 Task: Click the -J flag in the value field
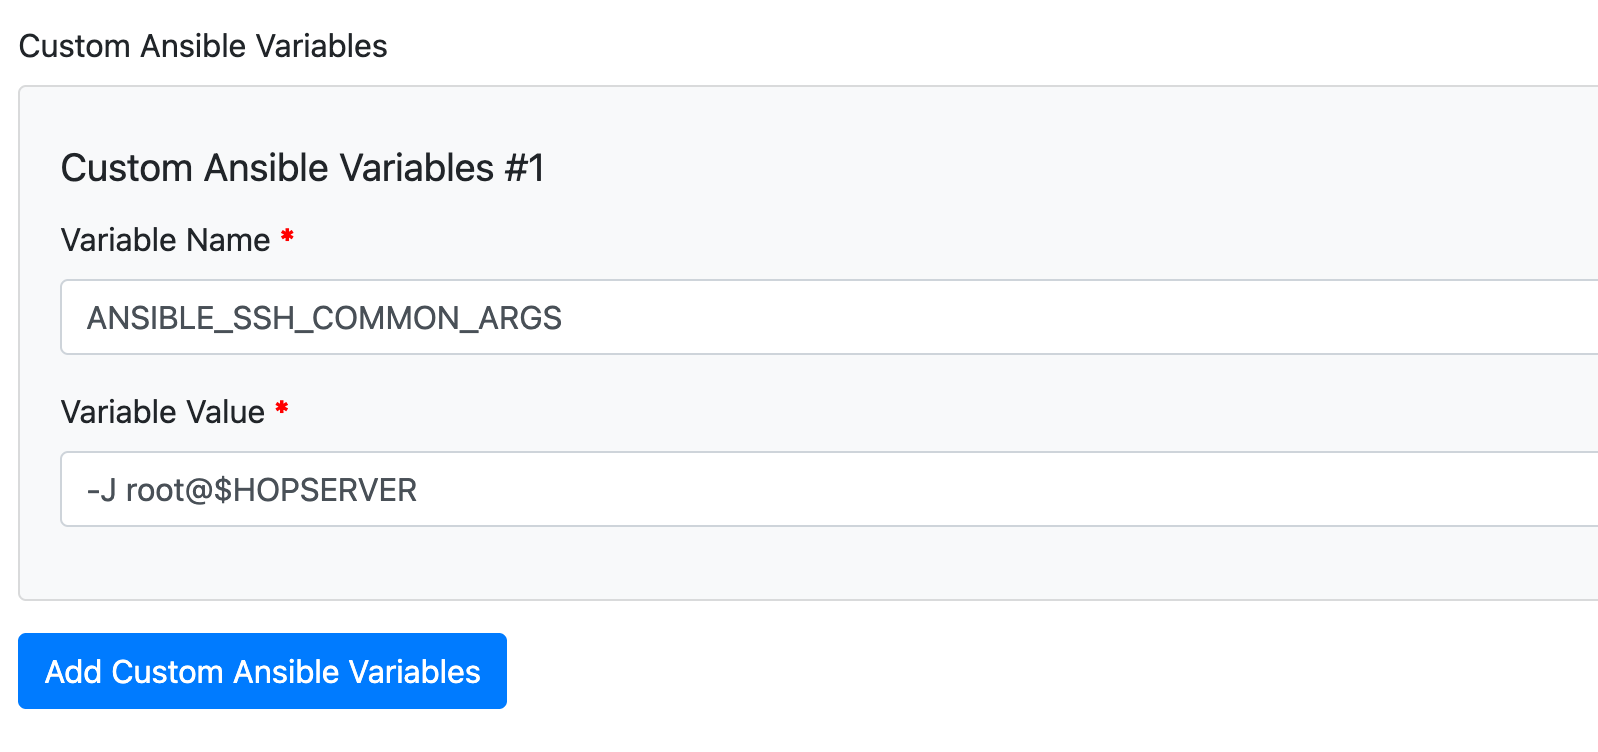click(101, 490)
